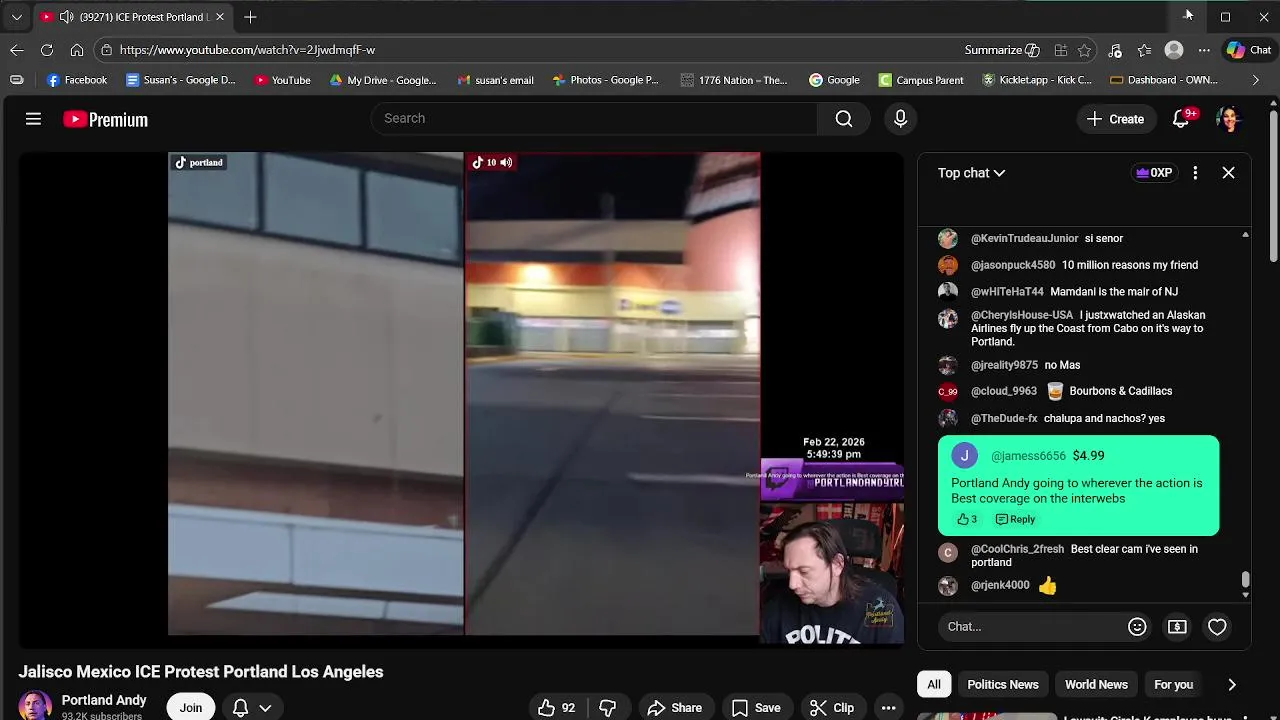Open browser settings and more menu
The height and width of the screenshot is (720, 1280).
(x=1204, y=50)
